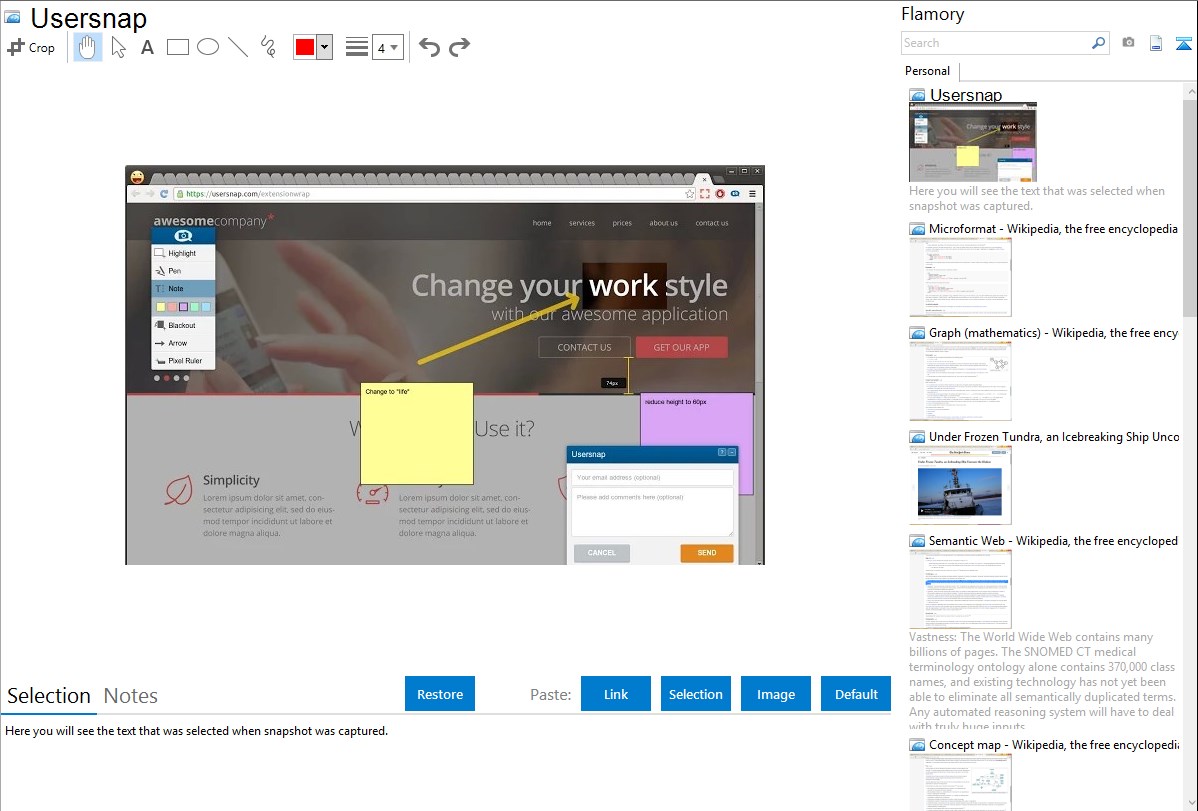1198x811 pixels.
Task: Click the 'Paste:' label
Action: tap(551, 694)
